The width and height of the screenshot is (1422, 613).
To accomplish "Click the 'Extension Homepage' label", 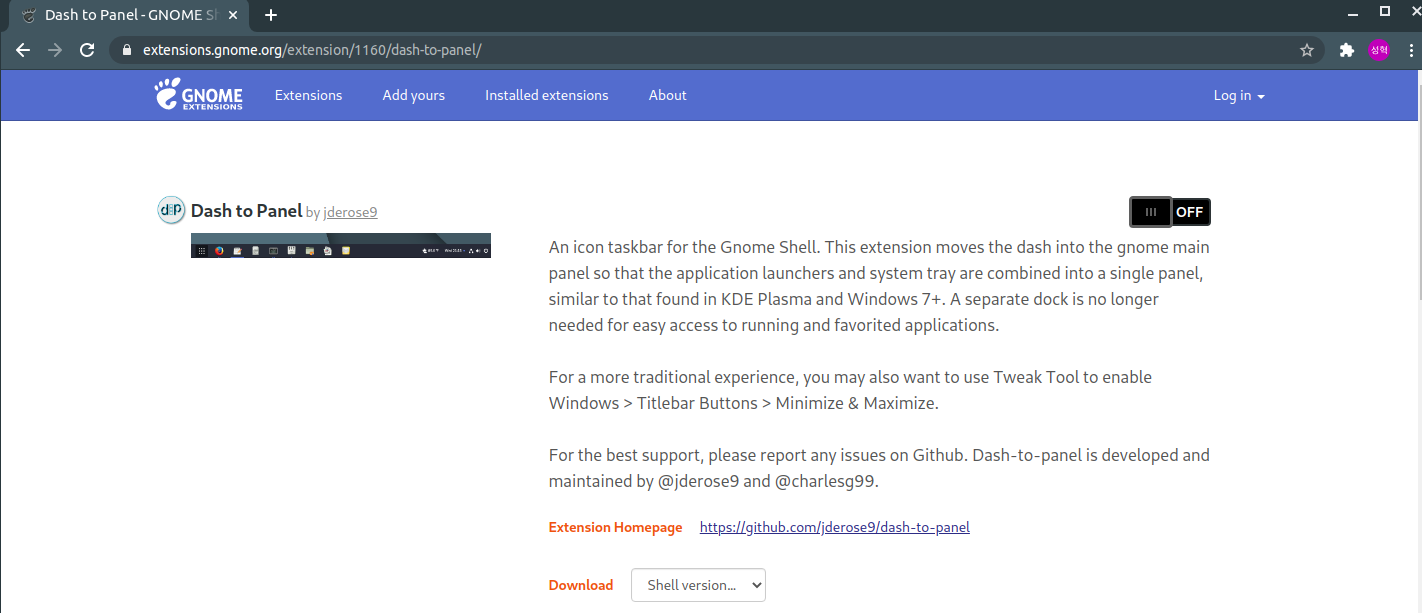I will click(x=615, y=527).
